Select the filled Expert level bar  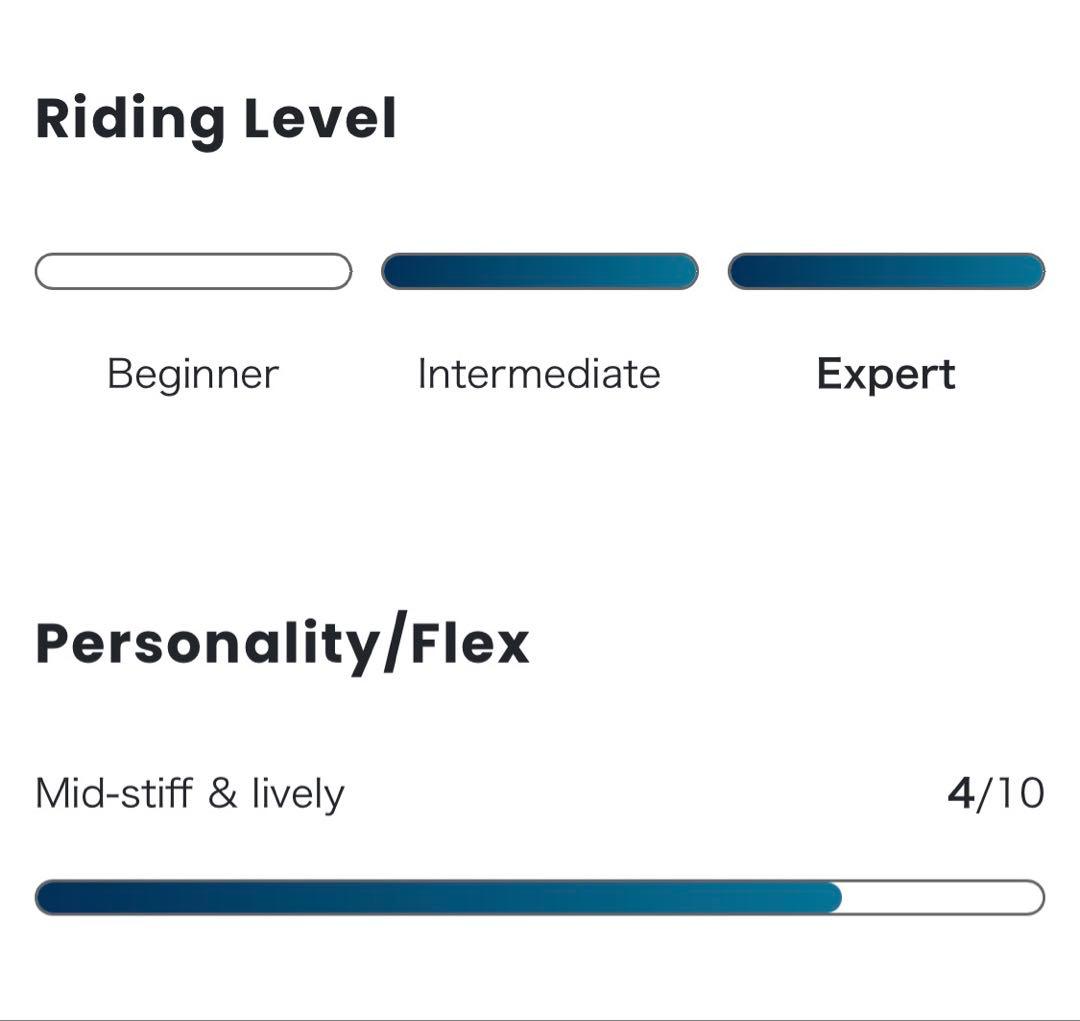tap(886, 271)
